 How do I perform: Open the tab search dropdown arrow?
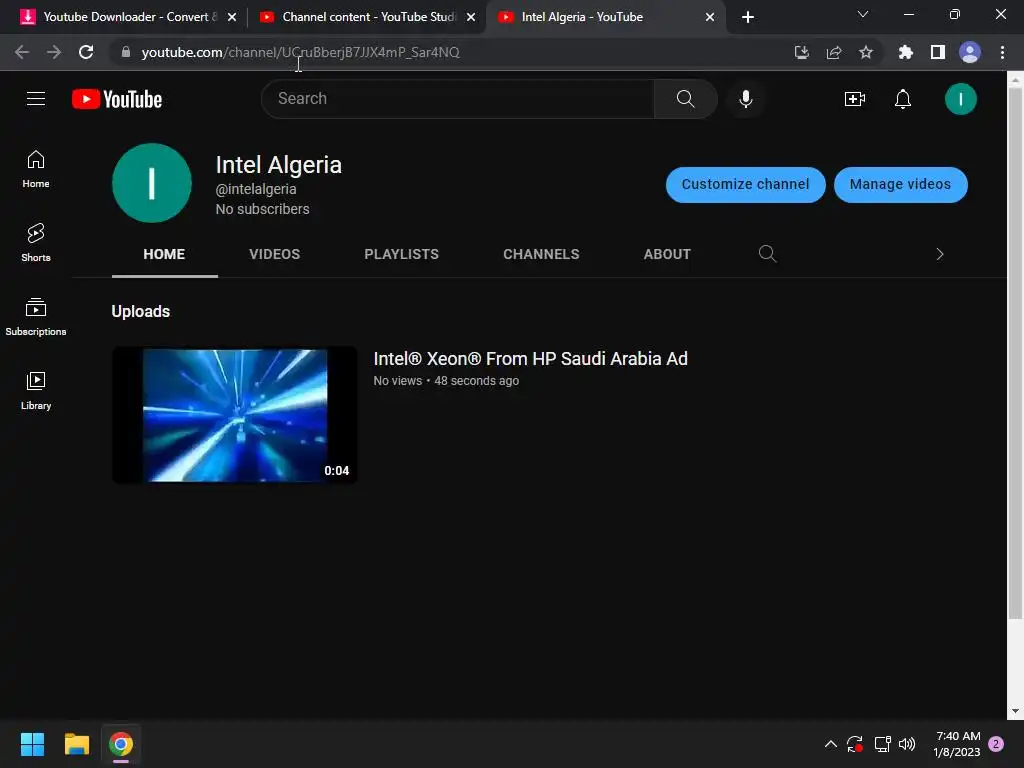click(862, 14)
